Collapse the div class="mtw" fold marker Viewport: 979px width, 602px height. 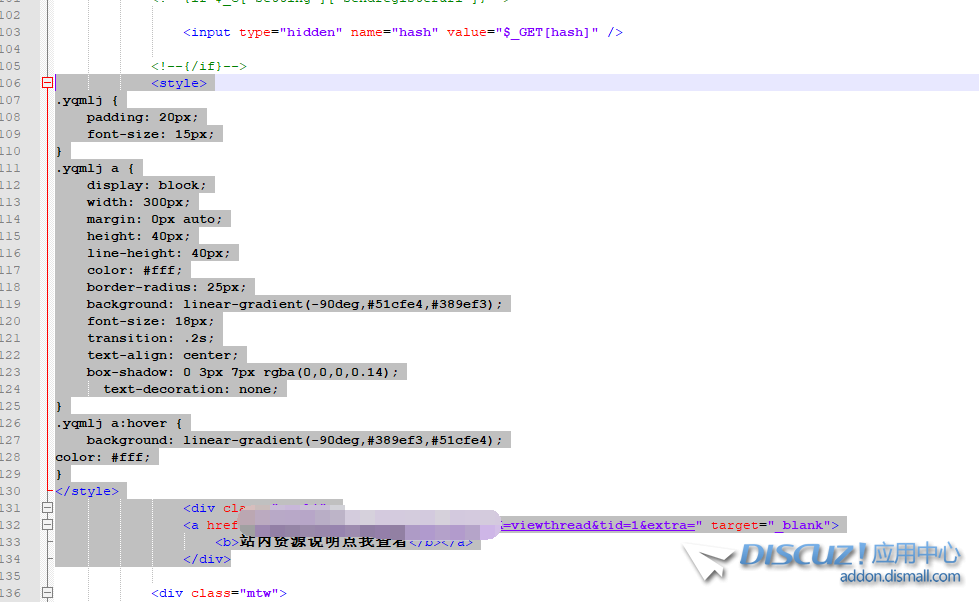[47, 593]
